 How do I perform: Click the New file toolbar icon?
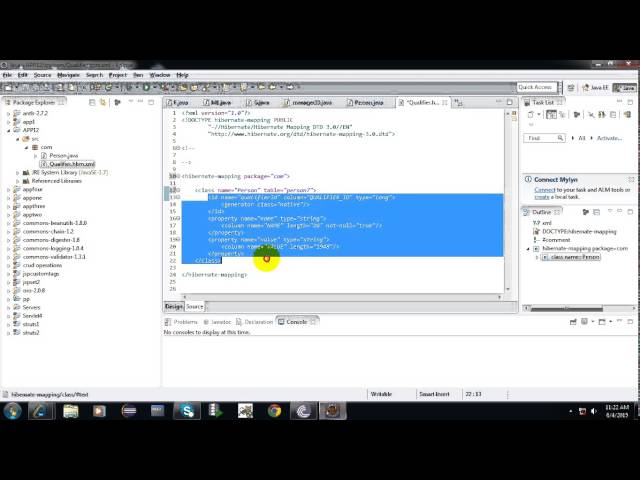tap(8, 87)
